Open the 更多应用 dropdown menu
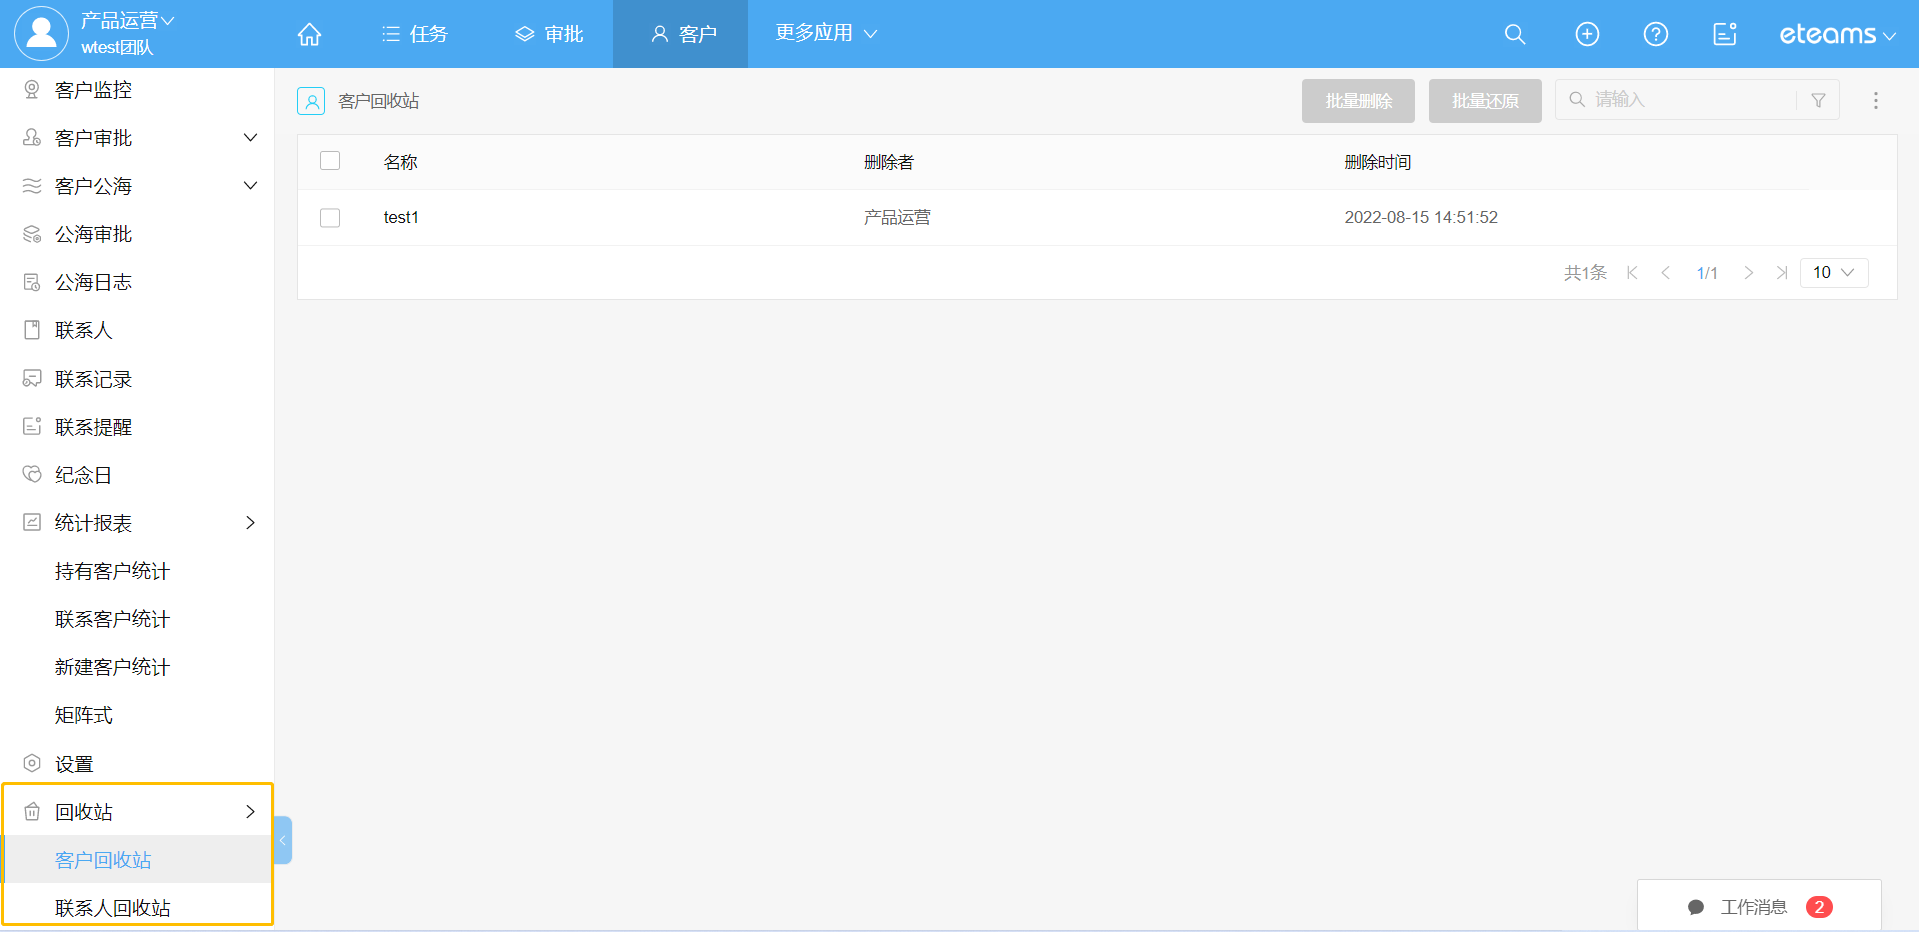Screen dimensions: 1919x932 (x=826, y=33)
